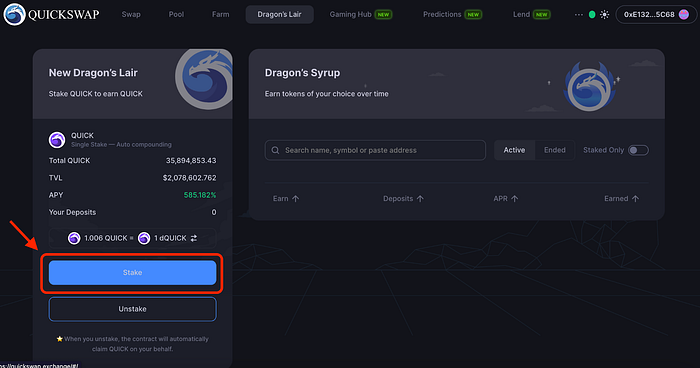Open the Lend page
Image resolution: width=700 pixels, height=368 pixels.
tap(531, 14)
